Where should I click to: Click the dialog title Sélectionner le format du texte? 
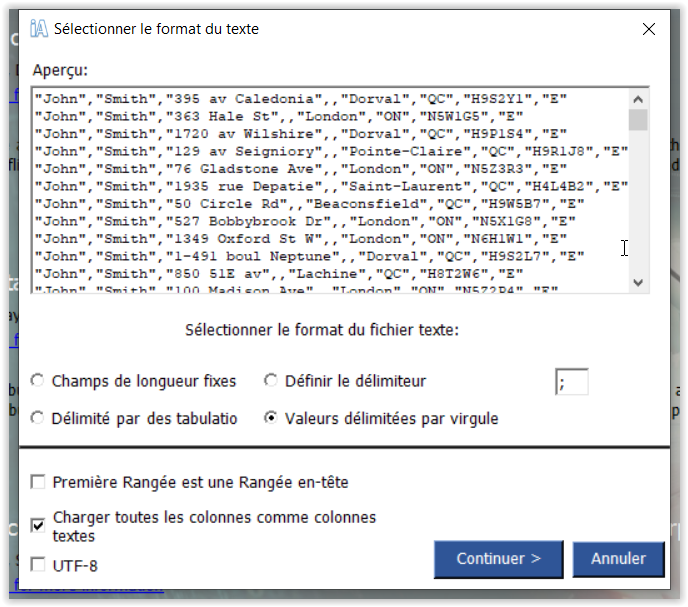[156, 29]
